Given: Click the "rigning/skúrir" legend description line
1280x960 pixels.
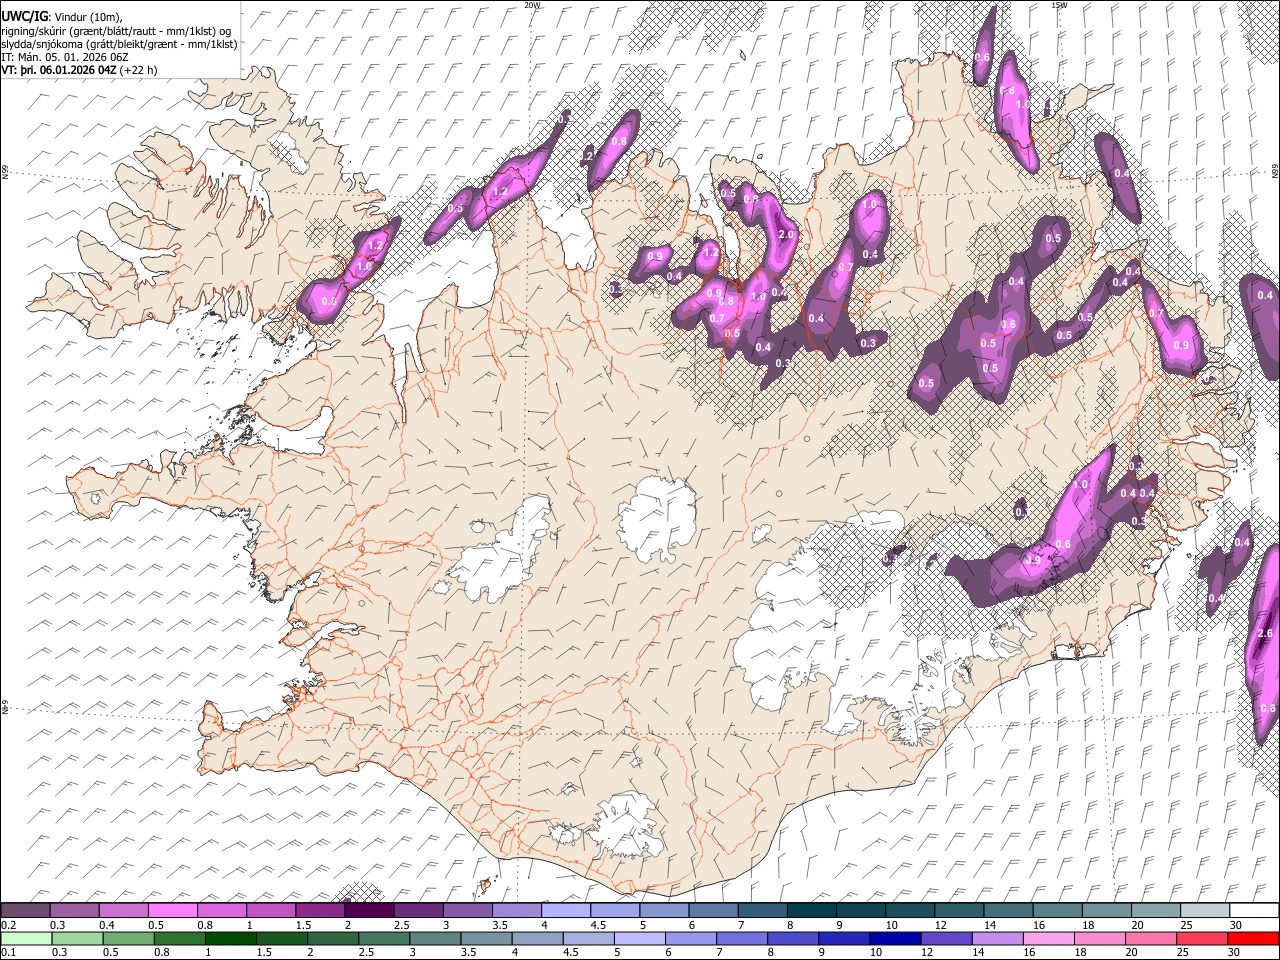Looking at the screenshot, I should tap(117, 31).
